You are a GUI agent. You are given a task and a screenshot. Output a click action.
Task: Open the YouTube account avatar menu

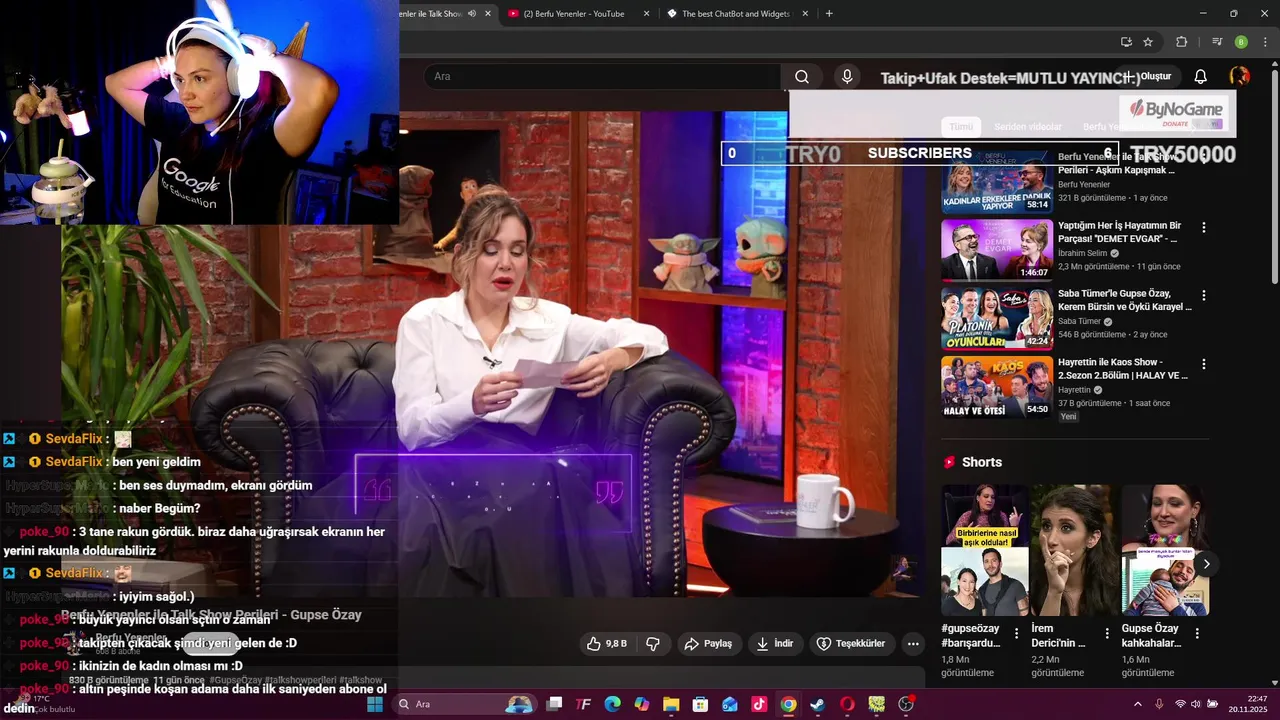point(1239,76)
